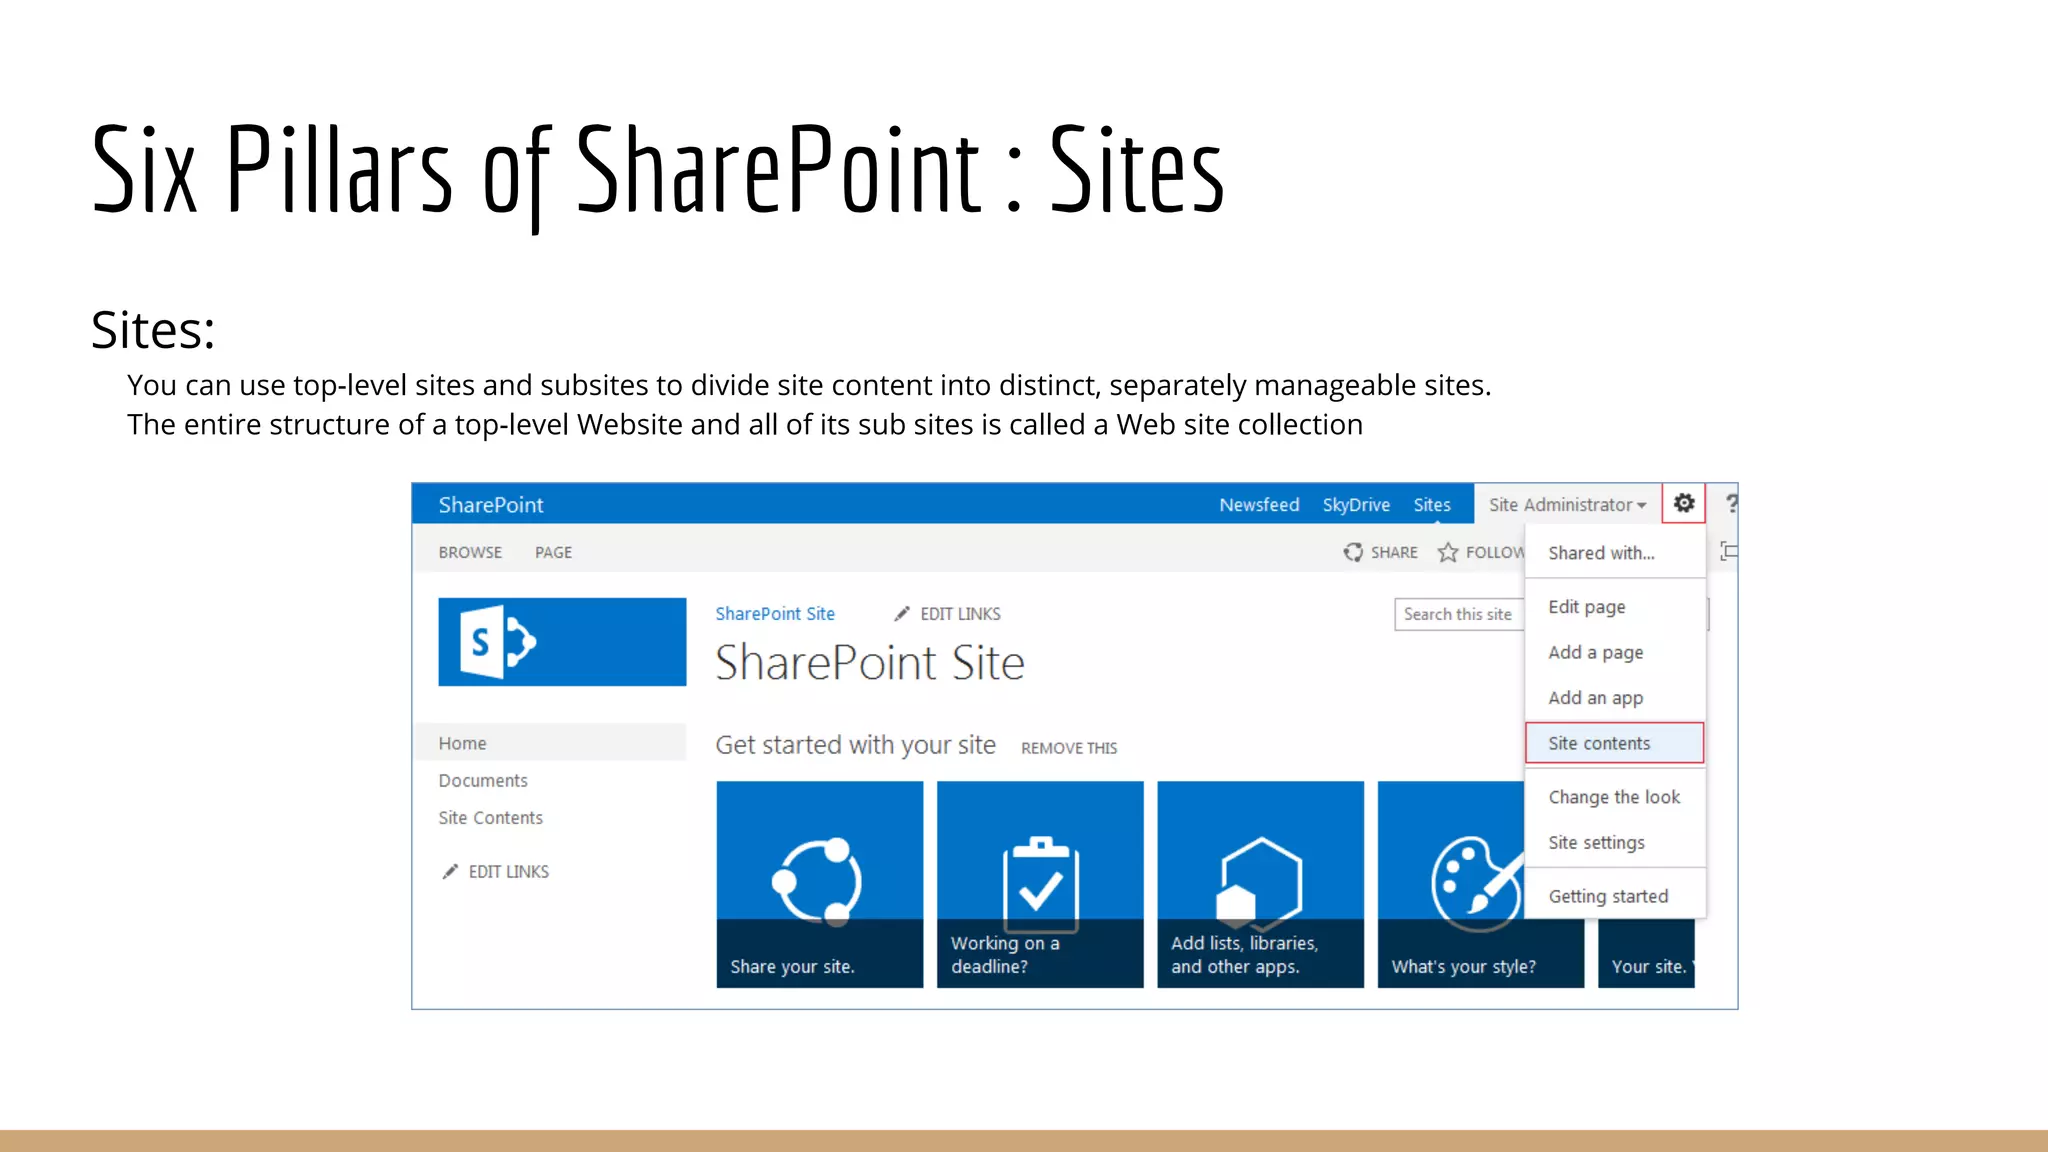Viewport: 2048px width, 1152px height.
Task: Click pencil icon beside top EDIT LINKS
Action: [x=902, y=613]
